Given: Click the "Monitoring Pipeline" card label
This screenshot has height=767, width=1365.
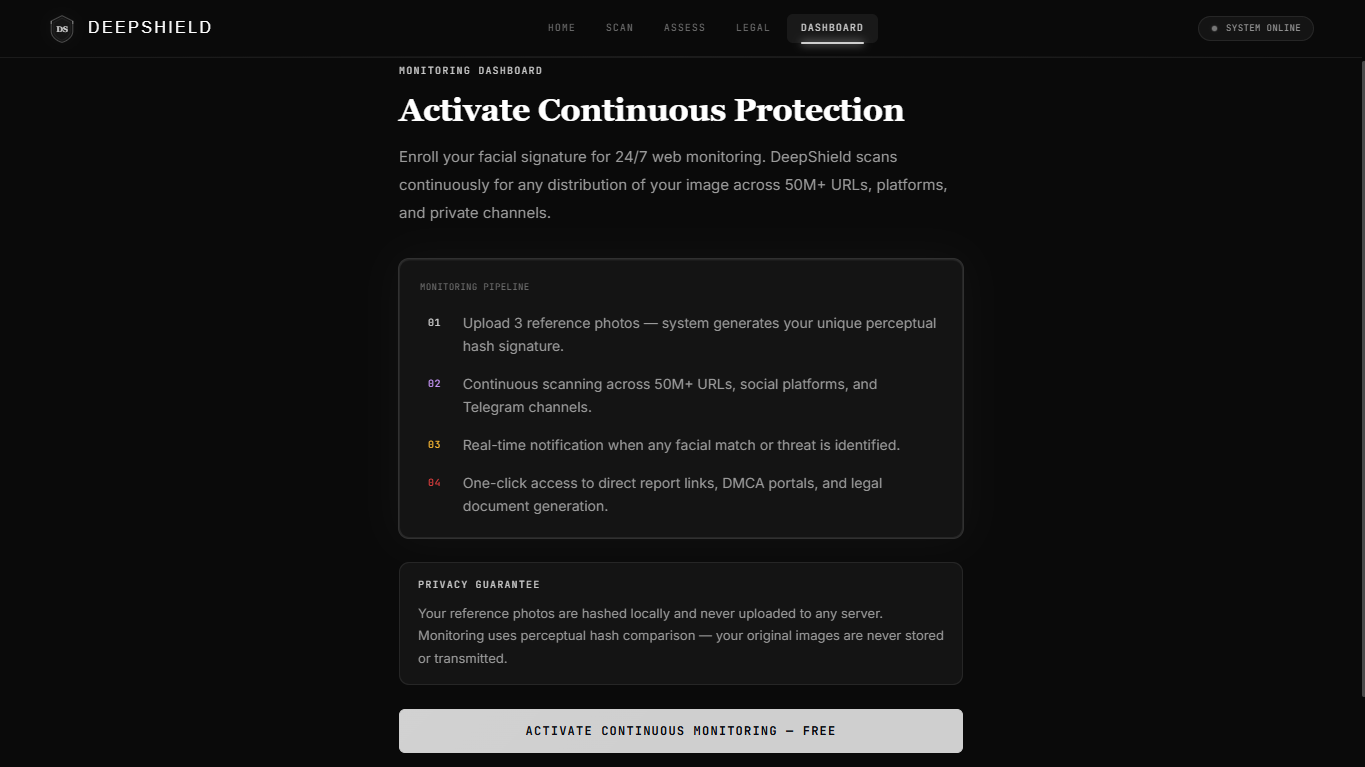Looking at the screenshot, I should (475, 287).
